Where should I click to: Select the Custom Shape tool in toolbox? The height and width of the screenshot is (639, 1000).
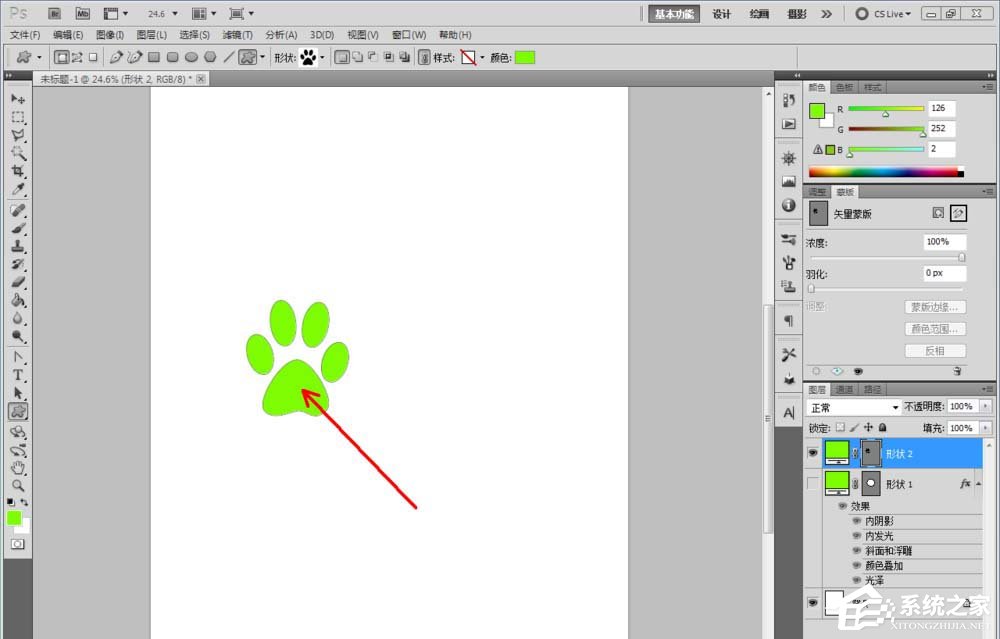pyautogui.click(x=18, y=411)
